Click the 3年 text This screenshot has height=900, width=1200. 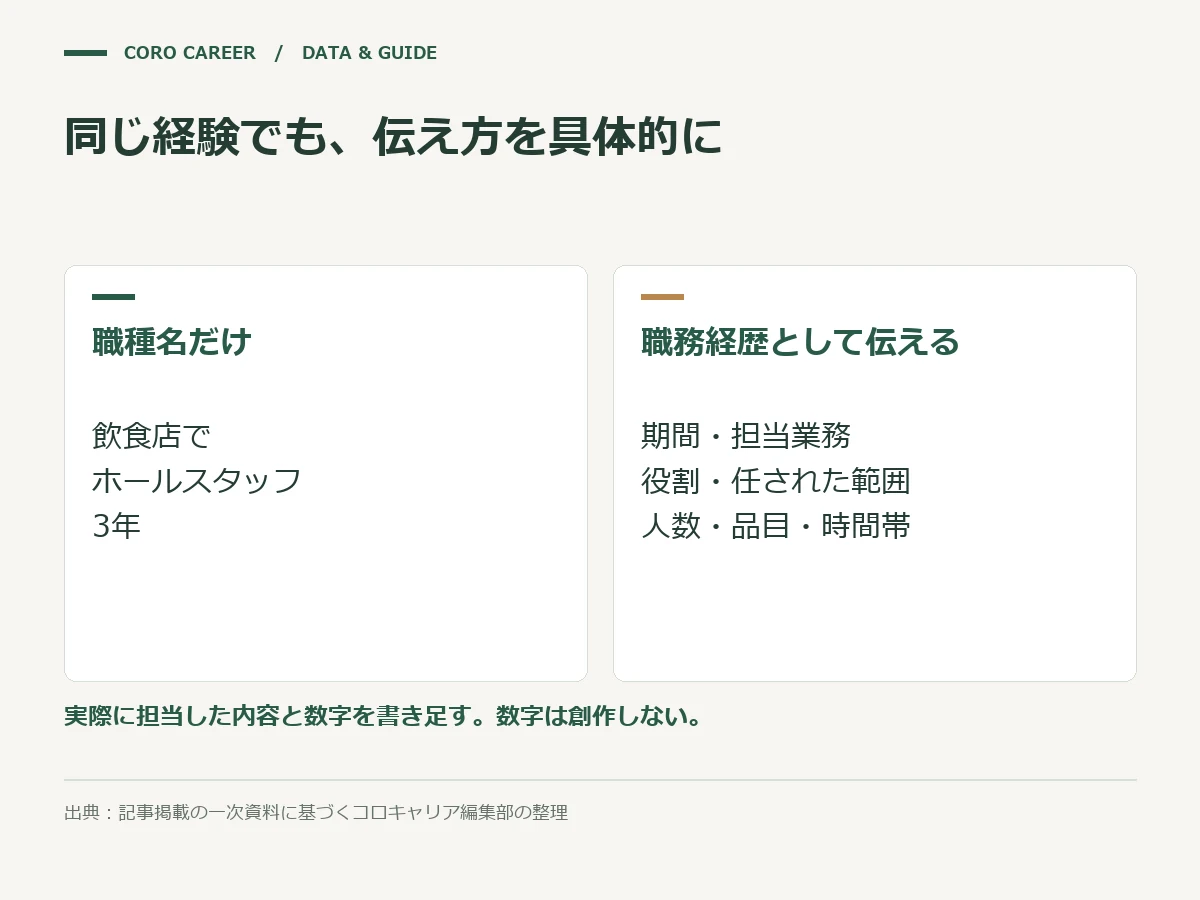[x=117, y=526]
